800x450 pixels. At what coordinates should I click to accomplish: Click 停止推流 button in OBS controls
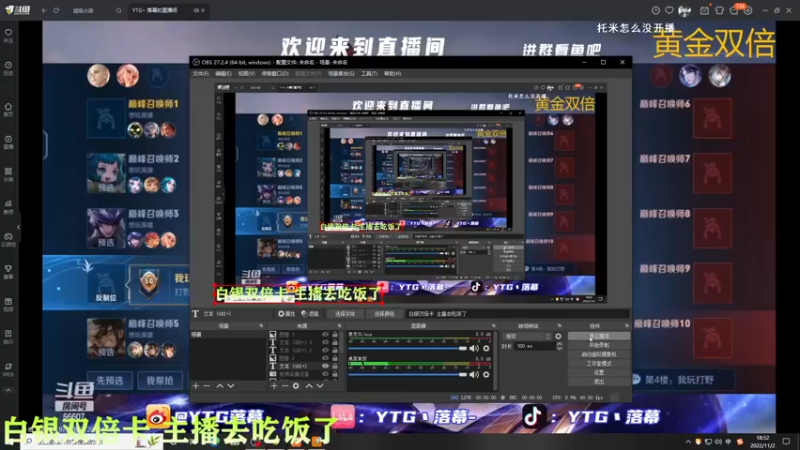(x=598, y=336)
